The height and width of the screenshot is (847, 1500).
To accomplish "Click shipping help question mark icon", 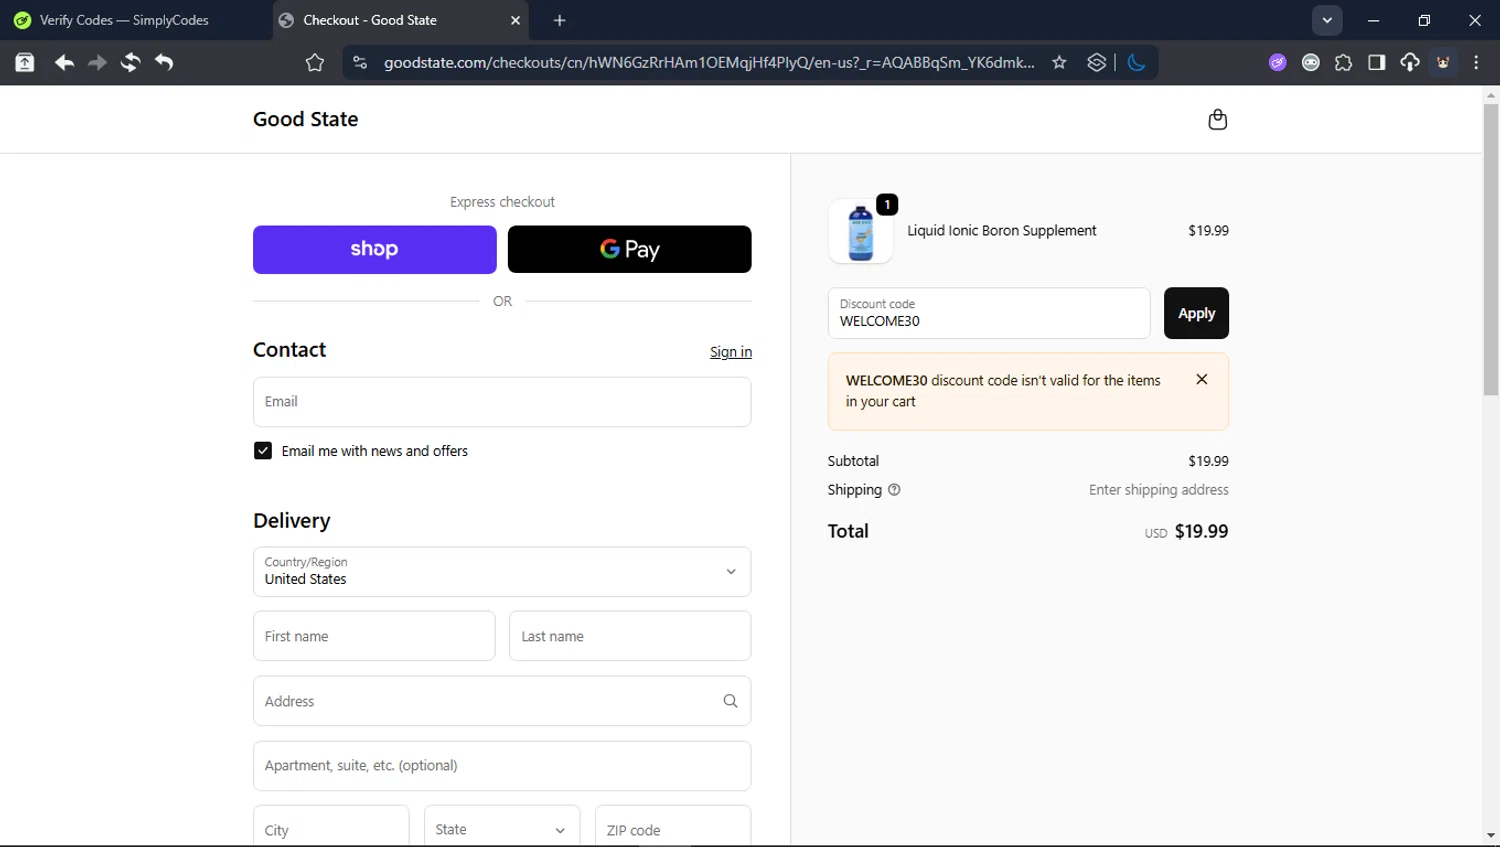I will point(894,490).
